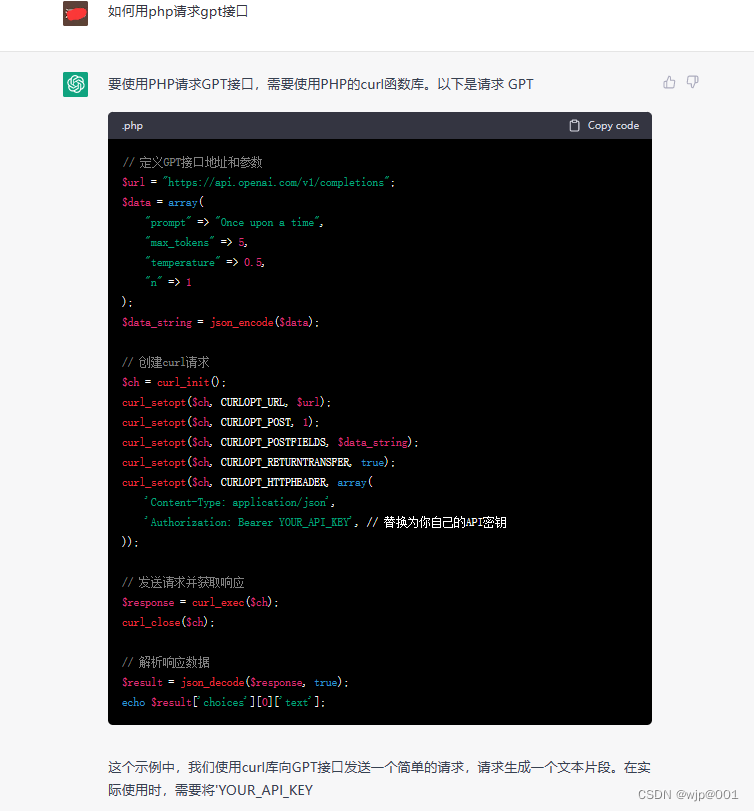This screenshot has height=811, width=754.
Task: Click the user's red avatar image
Action: pyautogui.click(x=76, y=13)
